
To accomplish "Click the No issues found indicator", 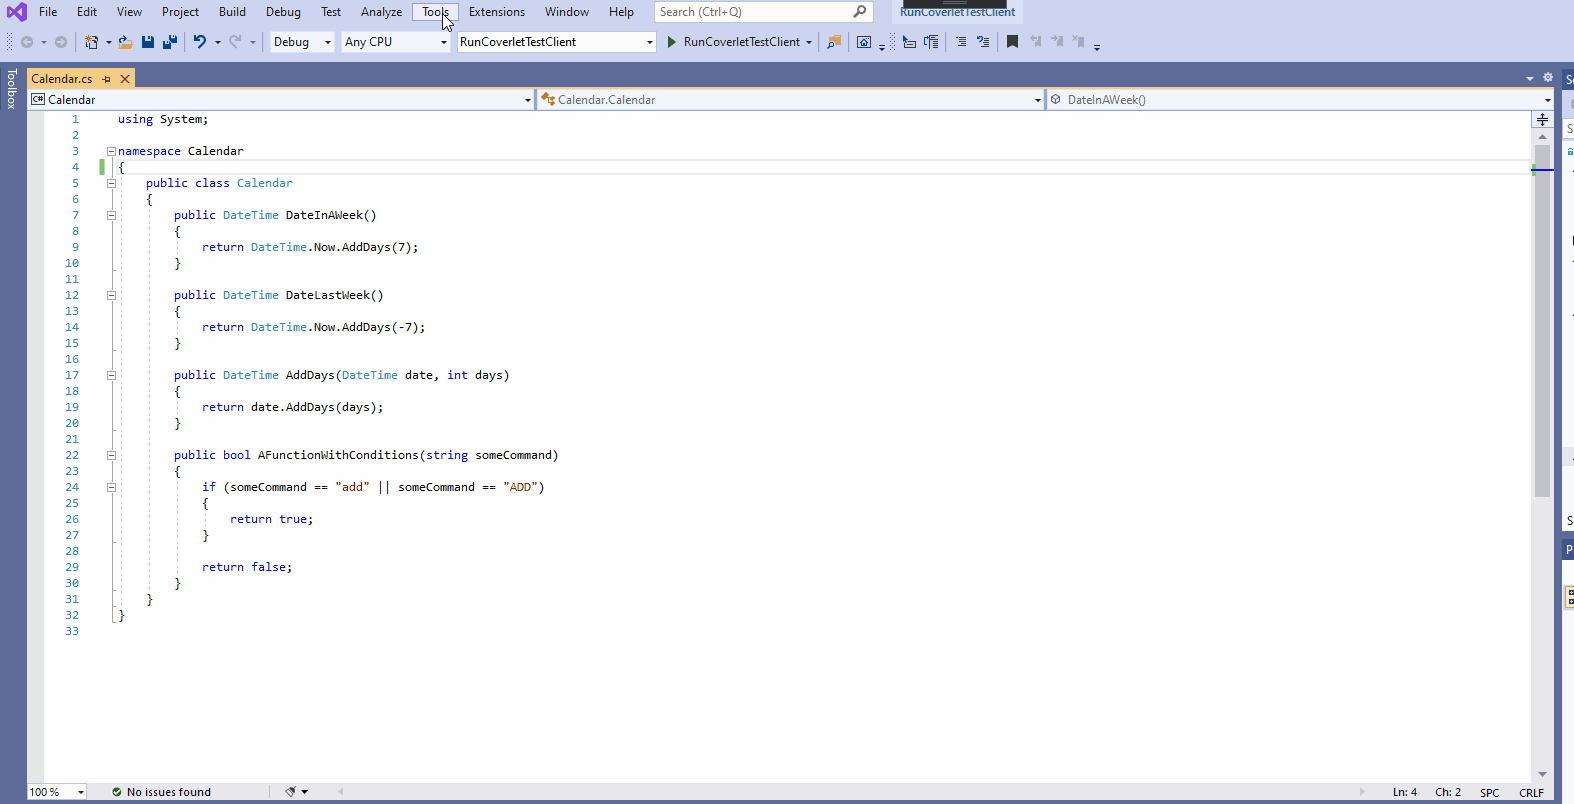I will (161, 792).
